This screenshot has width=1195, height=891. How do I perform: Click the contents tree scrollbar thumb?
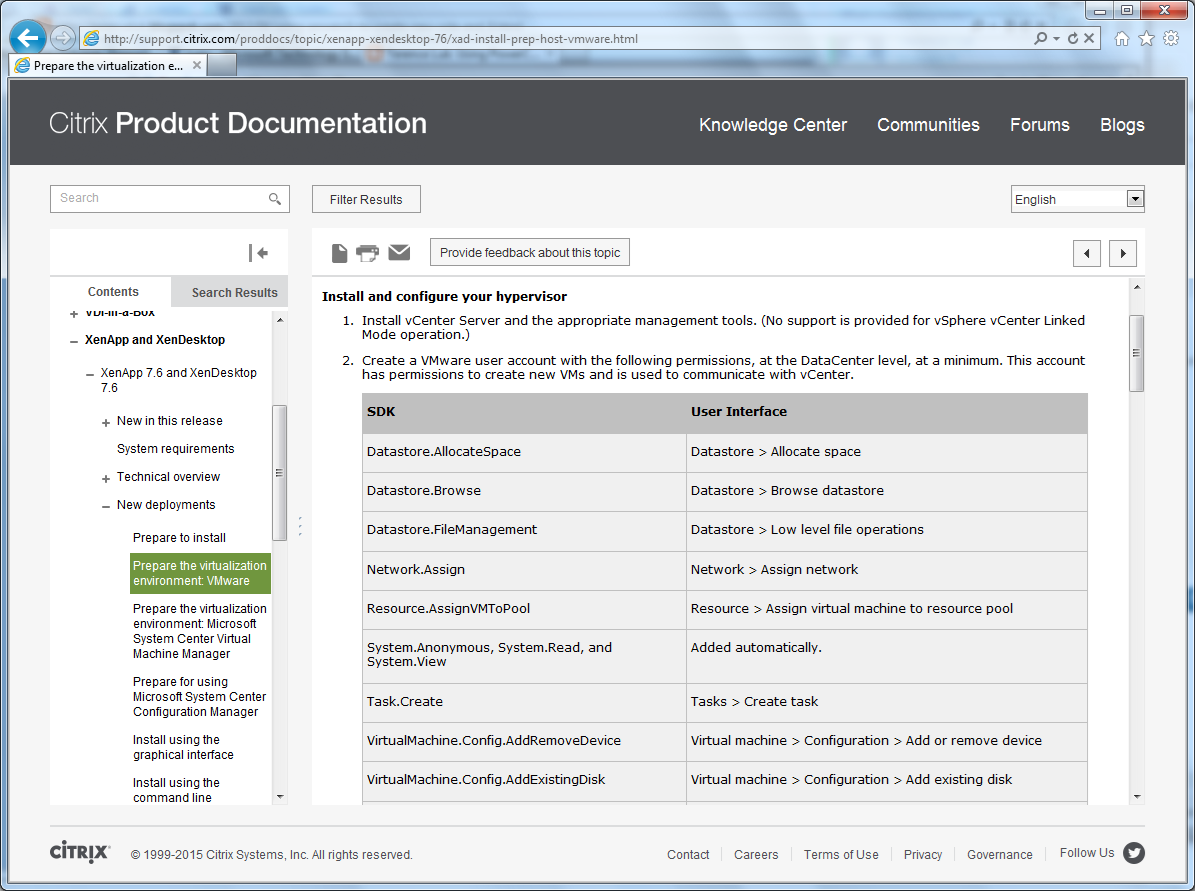tap(279, 473)
